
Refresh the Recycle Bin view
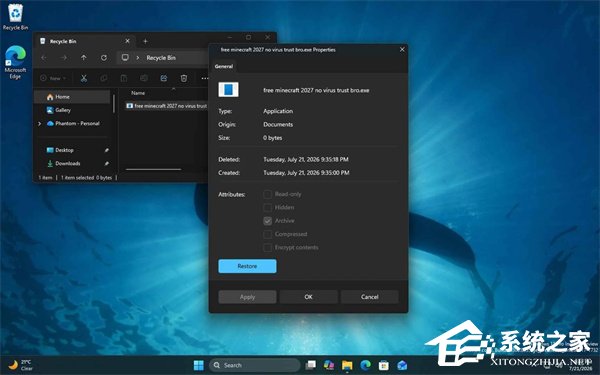[104, 58]
